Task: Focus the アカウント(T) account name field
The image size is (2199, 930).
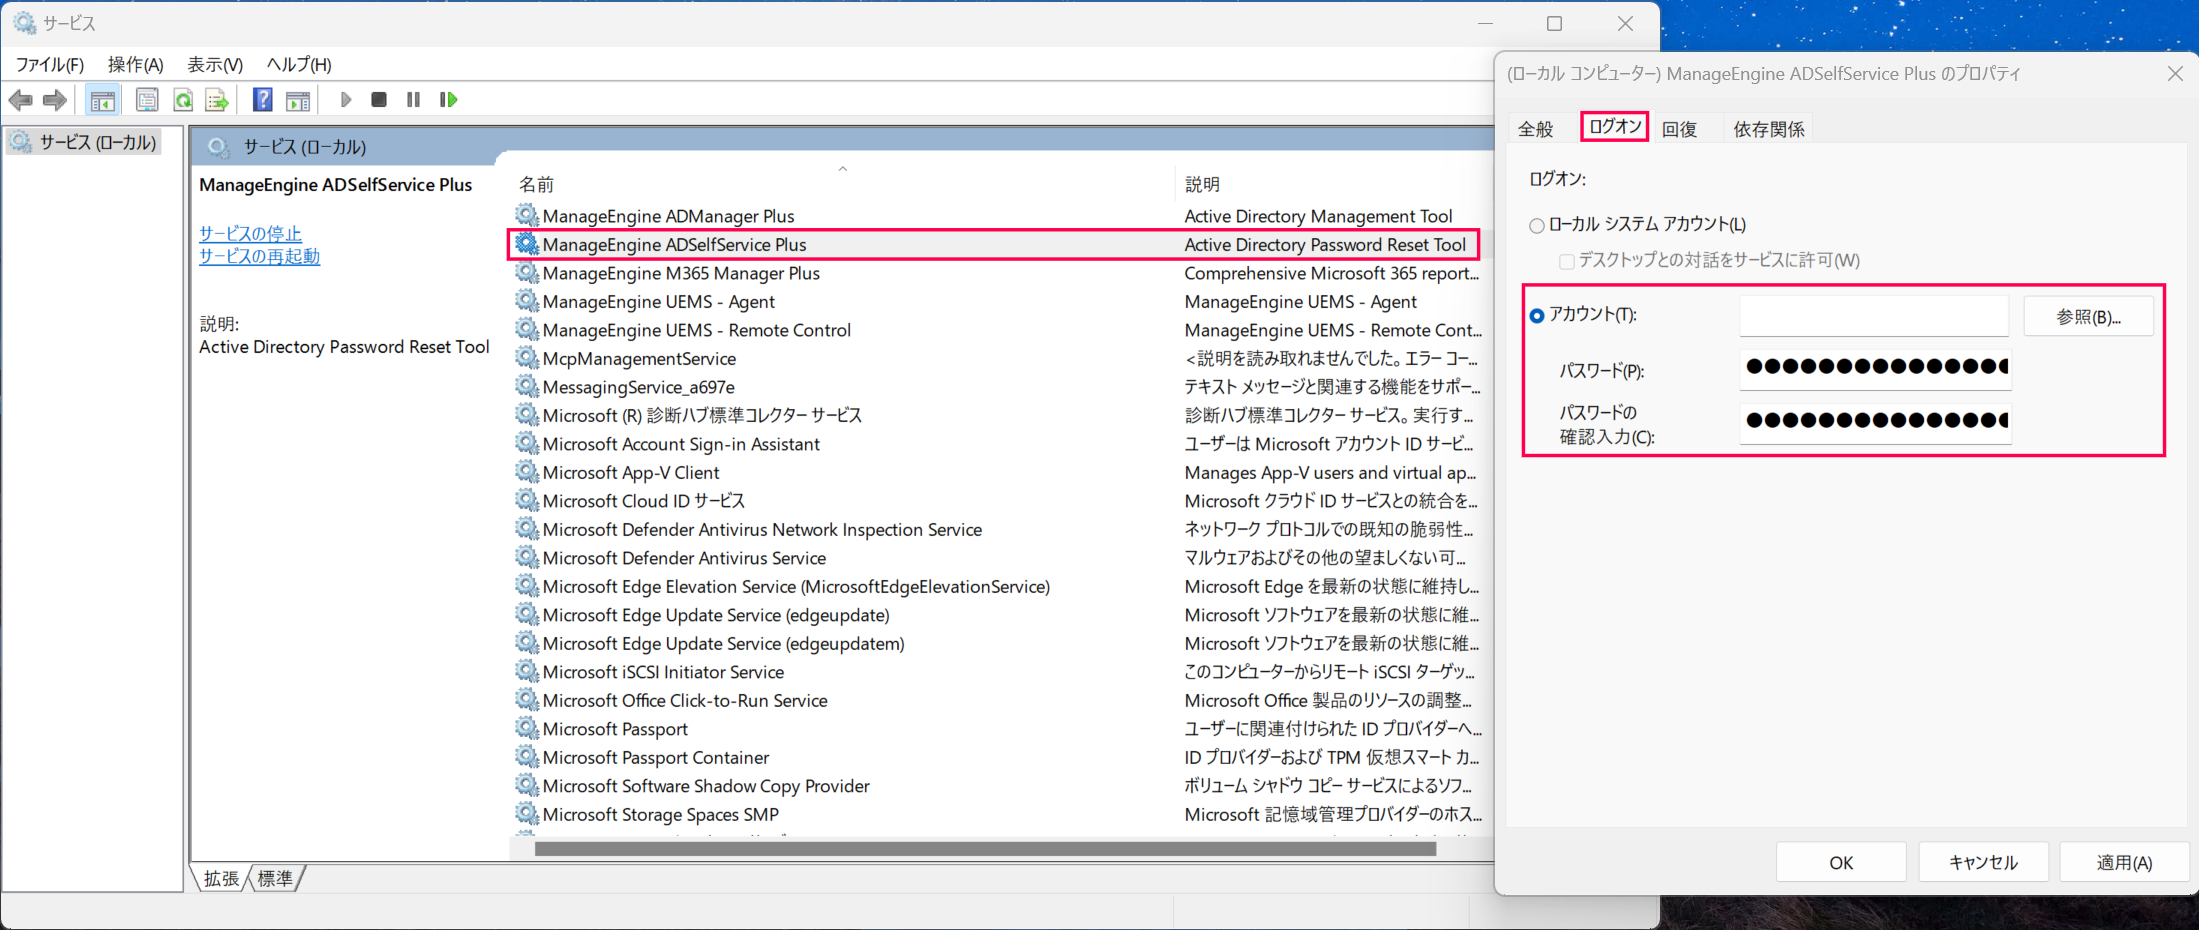Action: (x=1874, y=315)
